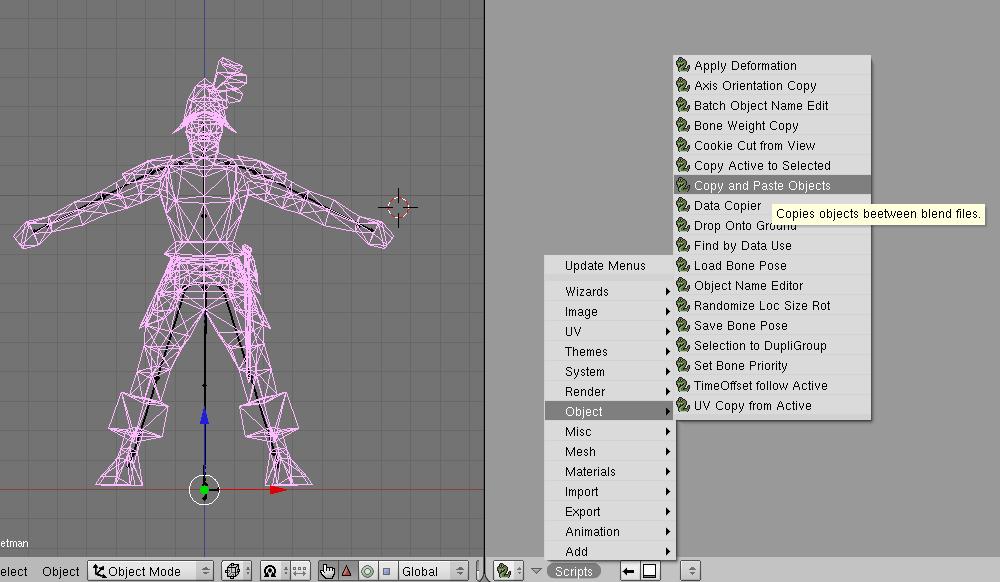Expand the Misc submenu
The image size is (1000, 582).
(x=609, y=432)
